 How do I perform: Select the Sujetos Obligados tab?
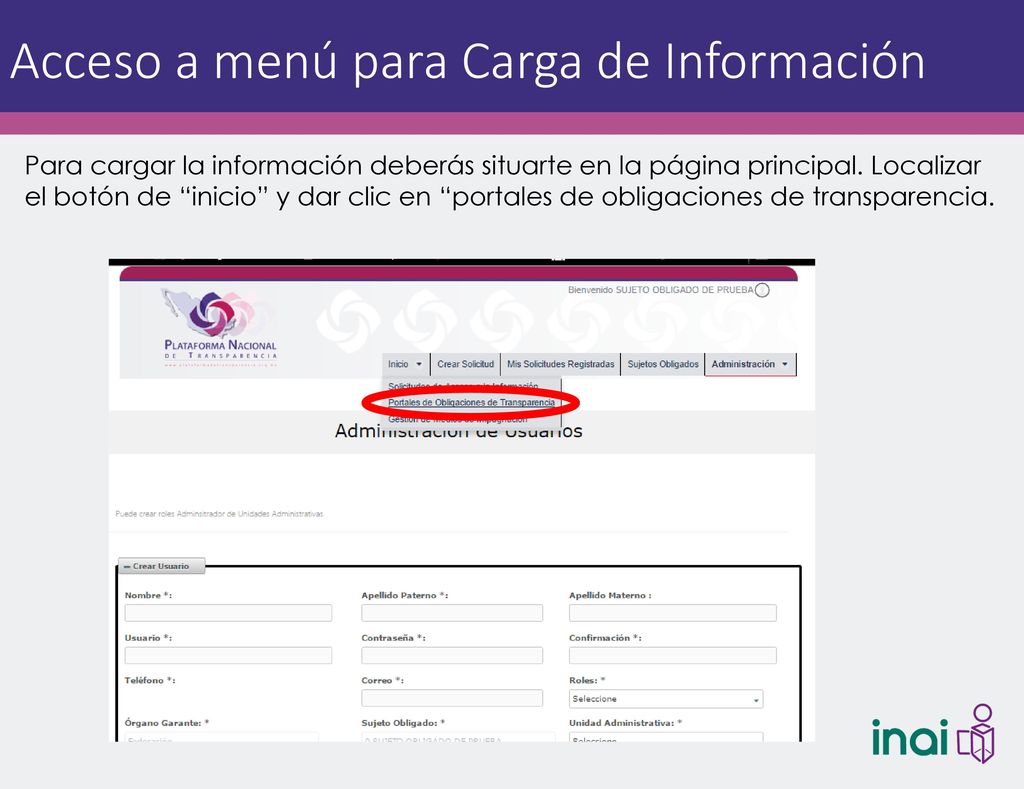click(663, 364)
